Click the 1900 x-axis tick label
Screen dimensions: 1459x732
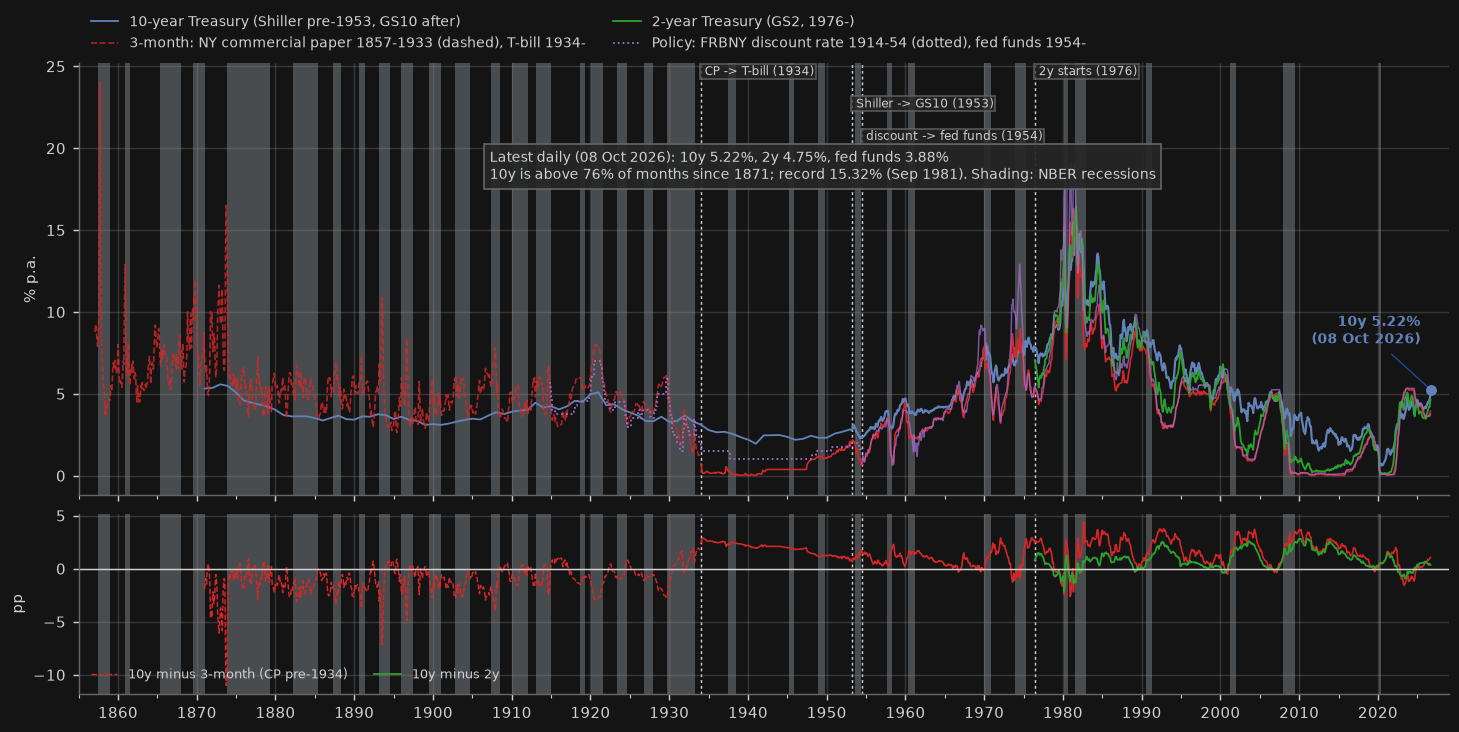433,712
